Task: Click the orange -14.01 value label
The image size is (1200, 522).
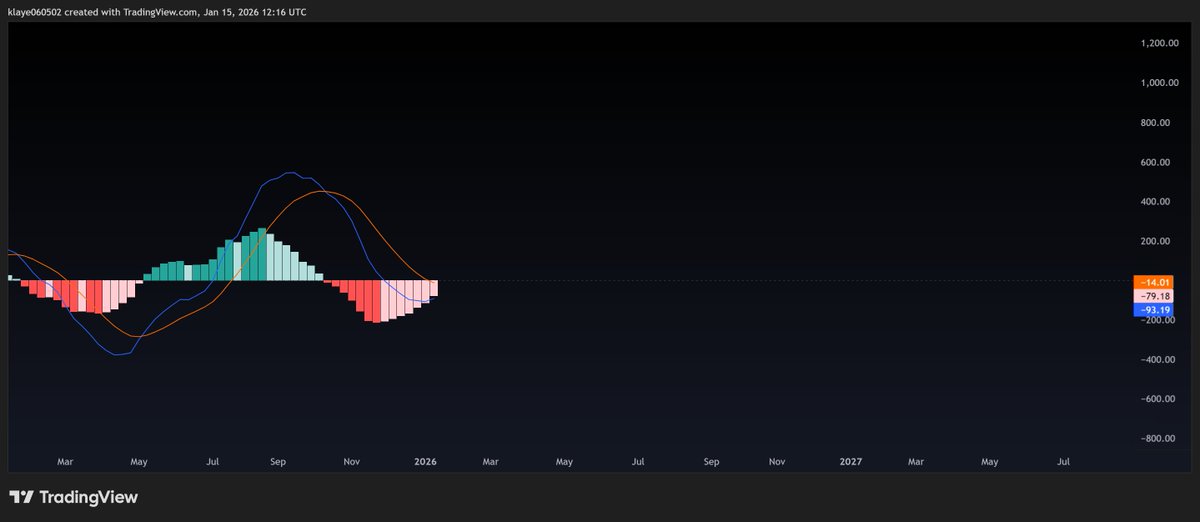Action: click(1153, 283)
